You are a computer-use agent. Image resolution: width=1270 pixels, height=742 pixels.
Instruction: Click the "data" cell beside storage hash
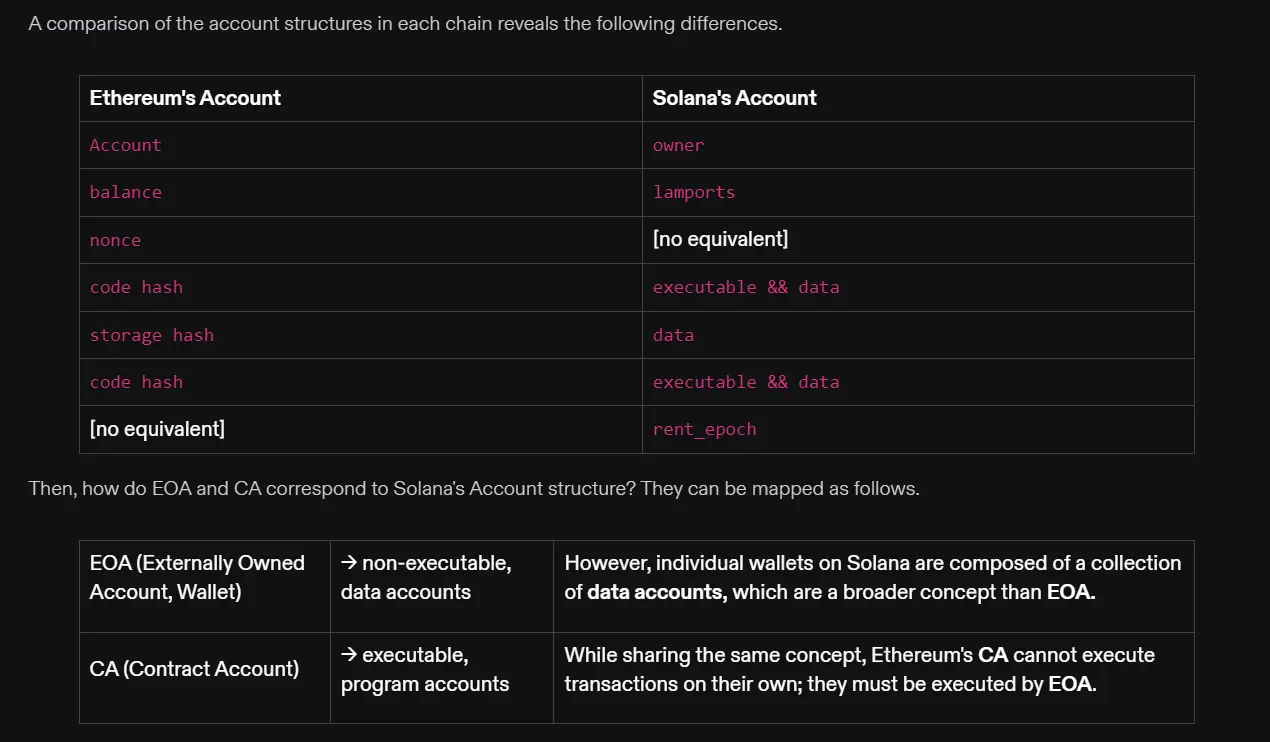[x=918, y=335]
